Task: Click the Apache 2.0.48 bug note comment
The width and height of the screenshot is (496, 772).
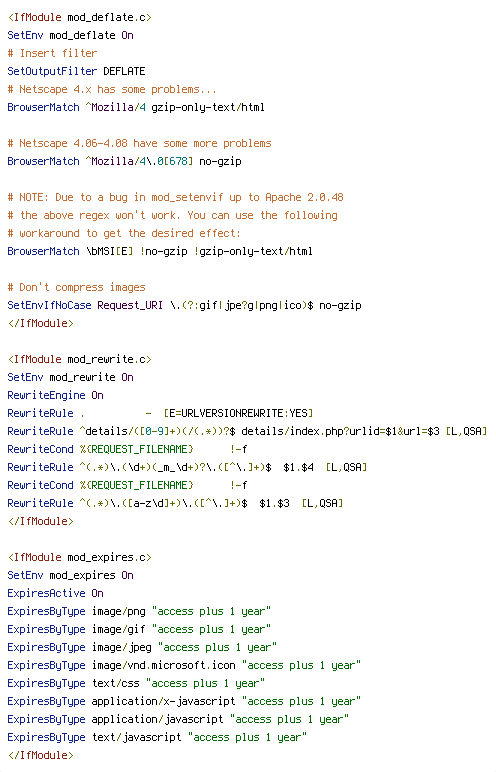Action: (x=175, y=197)
